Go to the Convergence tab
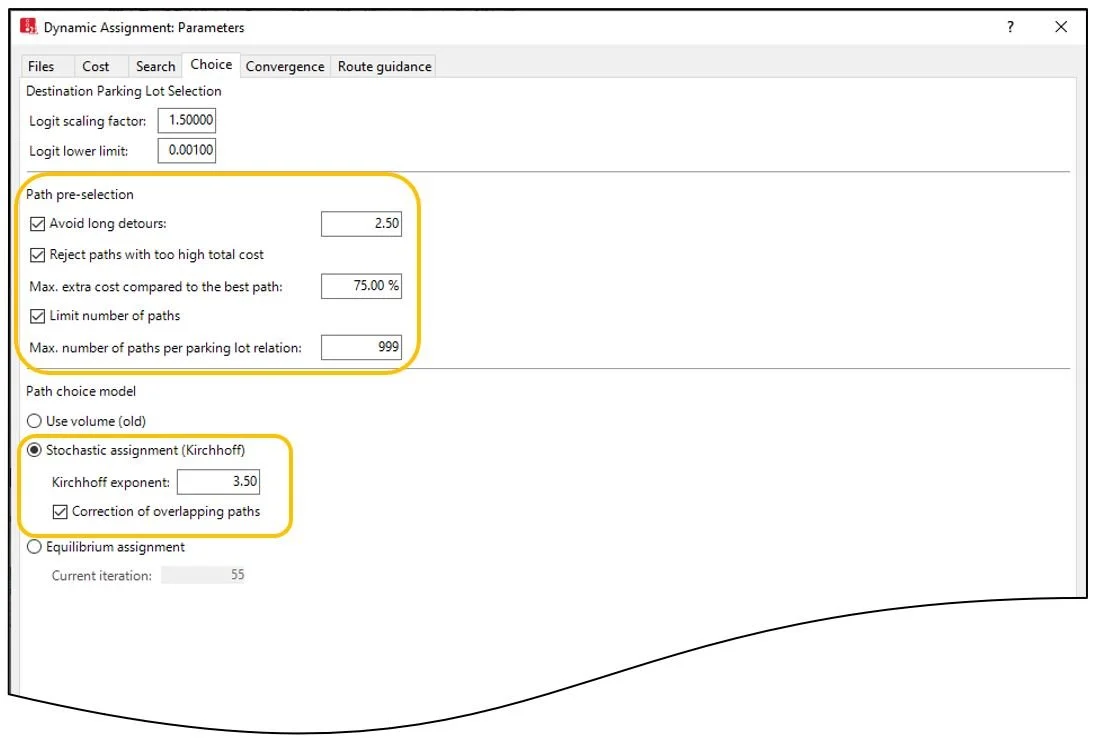Viewport: 1095px width, 747px height. pyautogui.click(x=285, y=66)
